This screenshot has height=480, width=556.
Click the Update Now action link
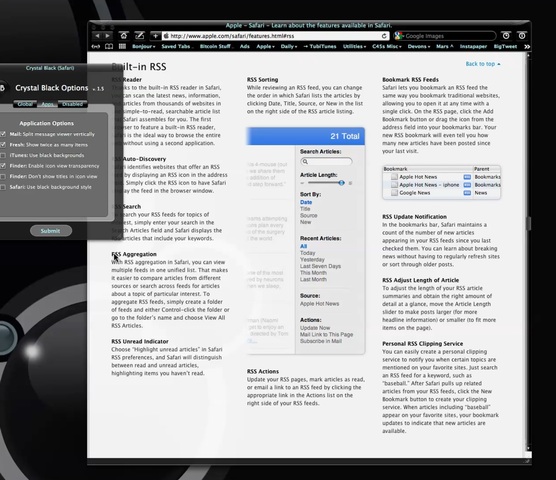(x=315, y=328)
